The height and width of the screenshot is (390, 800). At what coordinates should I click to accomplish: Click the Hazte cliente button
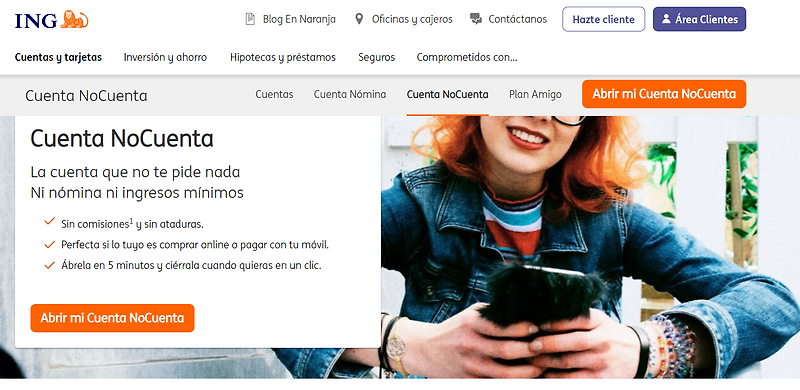point(604,19)
